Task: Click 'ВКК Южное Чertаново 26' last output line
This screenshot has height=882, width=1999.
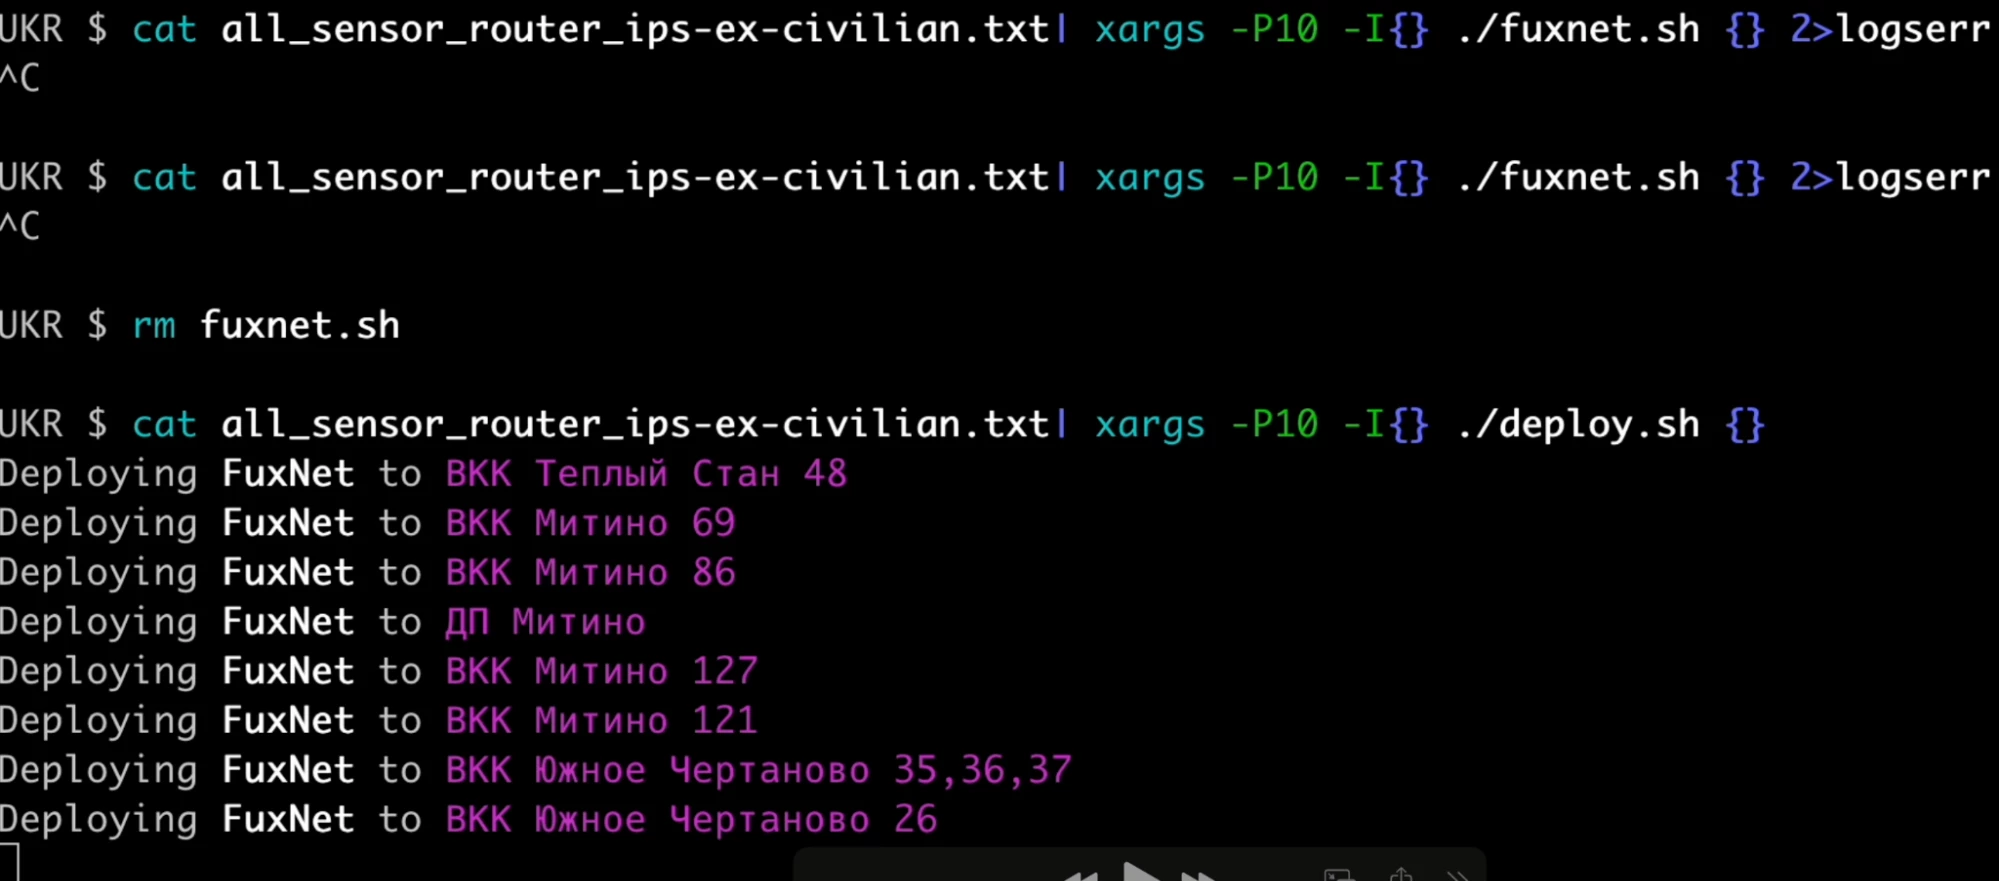Action: 691,820
